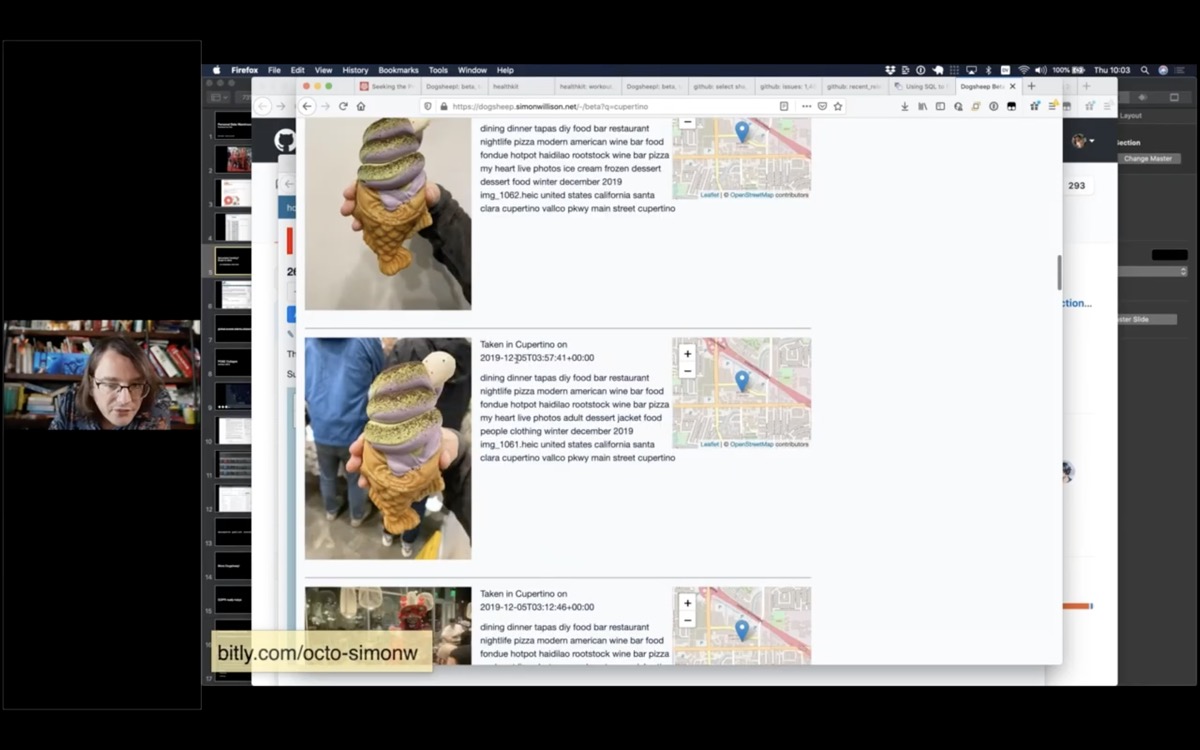Zoom in on the img_1061 map

pyautogui.click(x=687, y=354)
